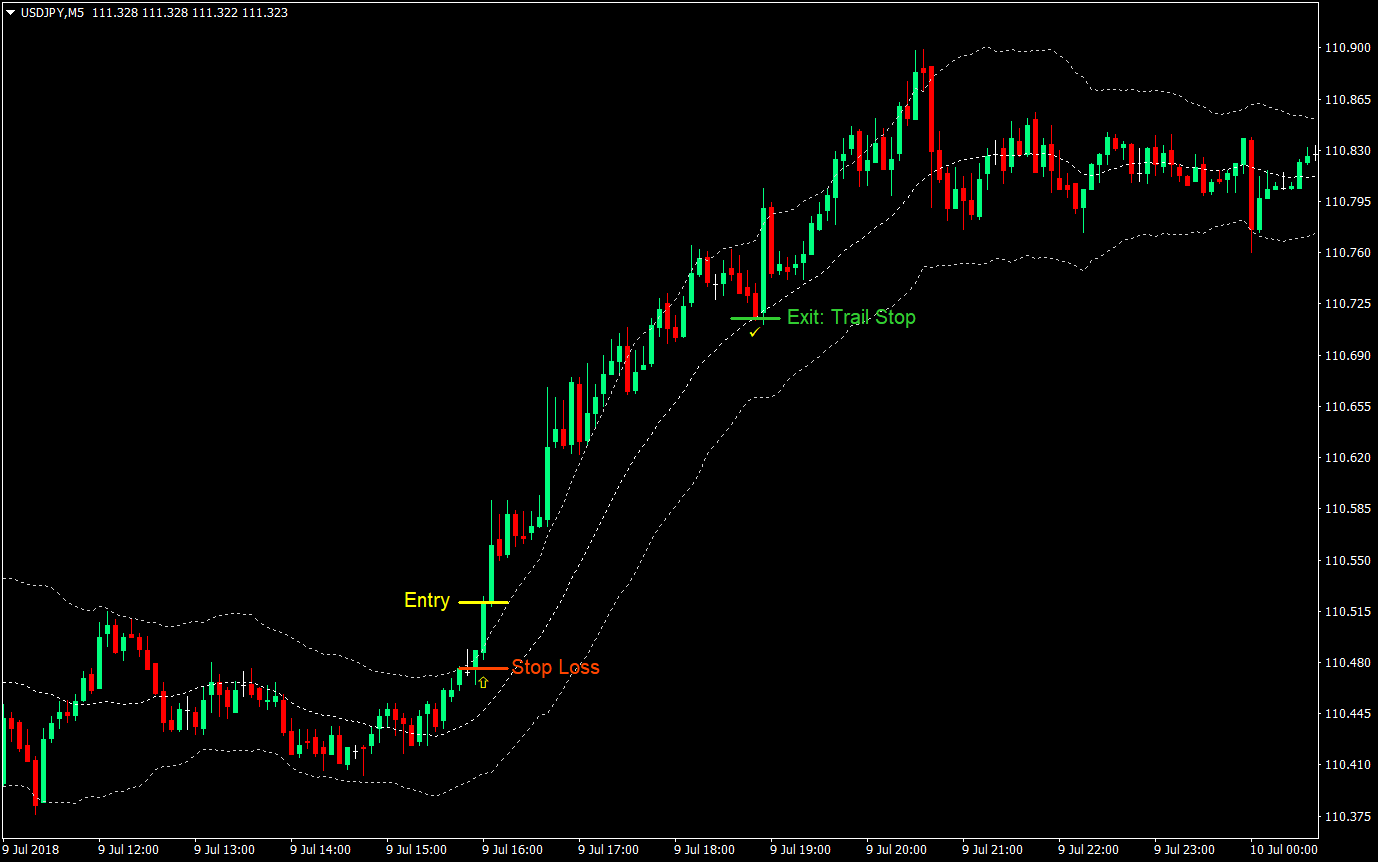Click the Exit: Trail Stop label text
The width and height of the screenshot is (1378, 862).
coord(852,317)
